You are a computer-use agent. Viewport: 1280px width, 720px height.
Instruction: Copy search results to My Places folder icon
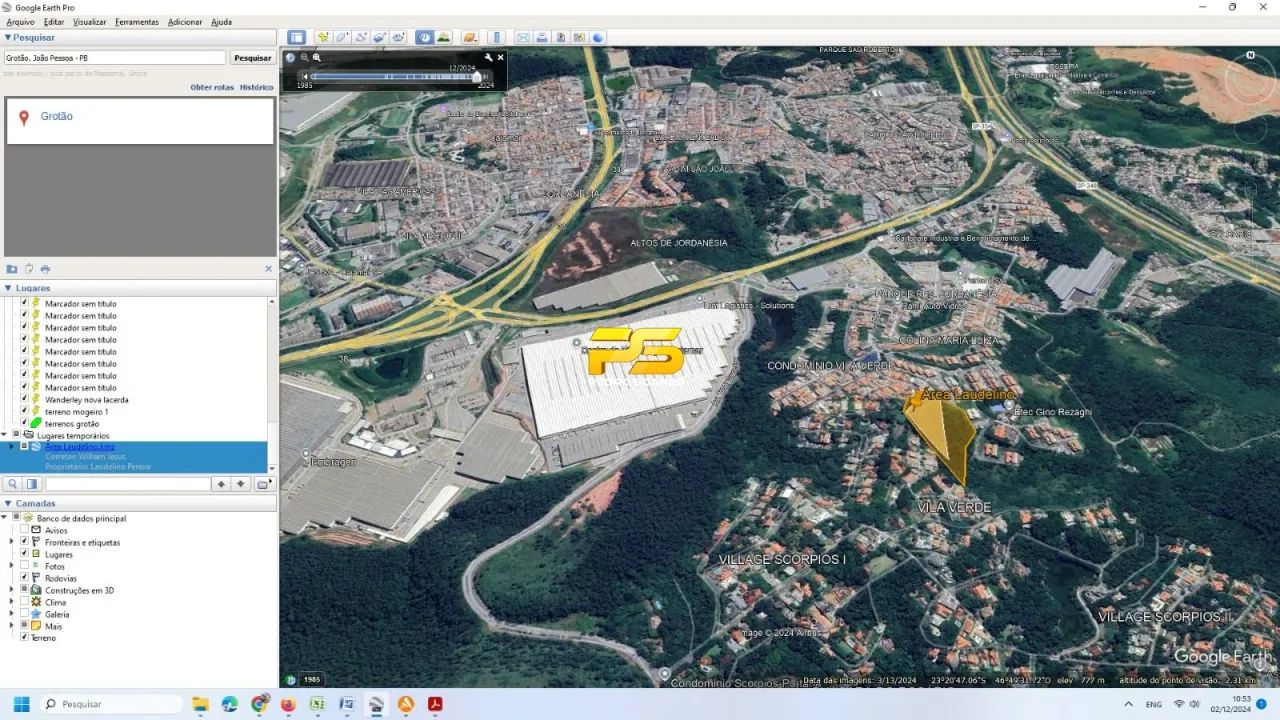point(12,269)
